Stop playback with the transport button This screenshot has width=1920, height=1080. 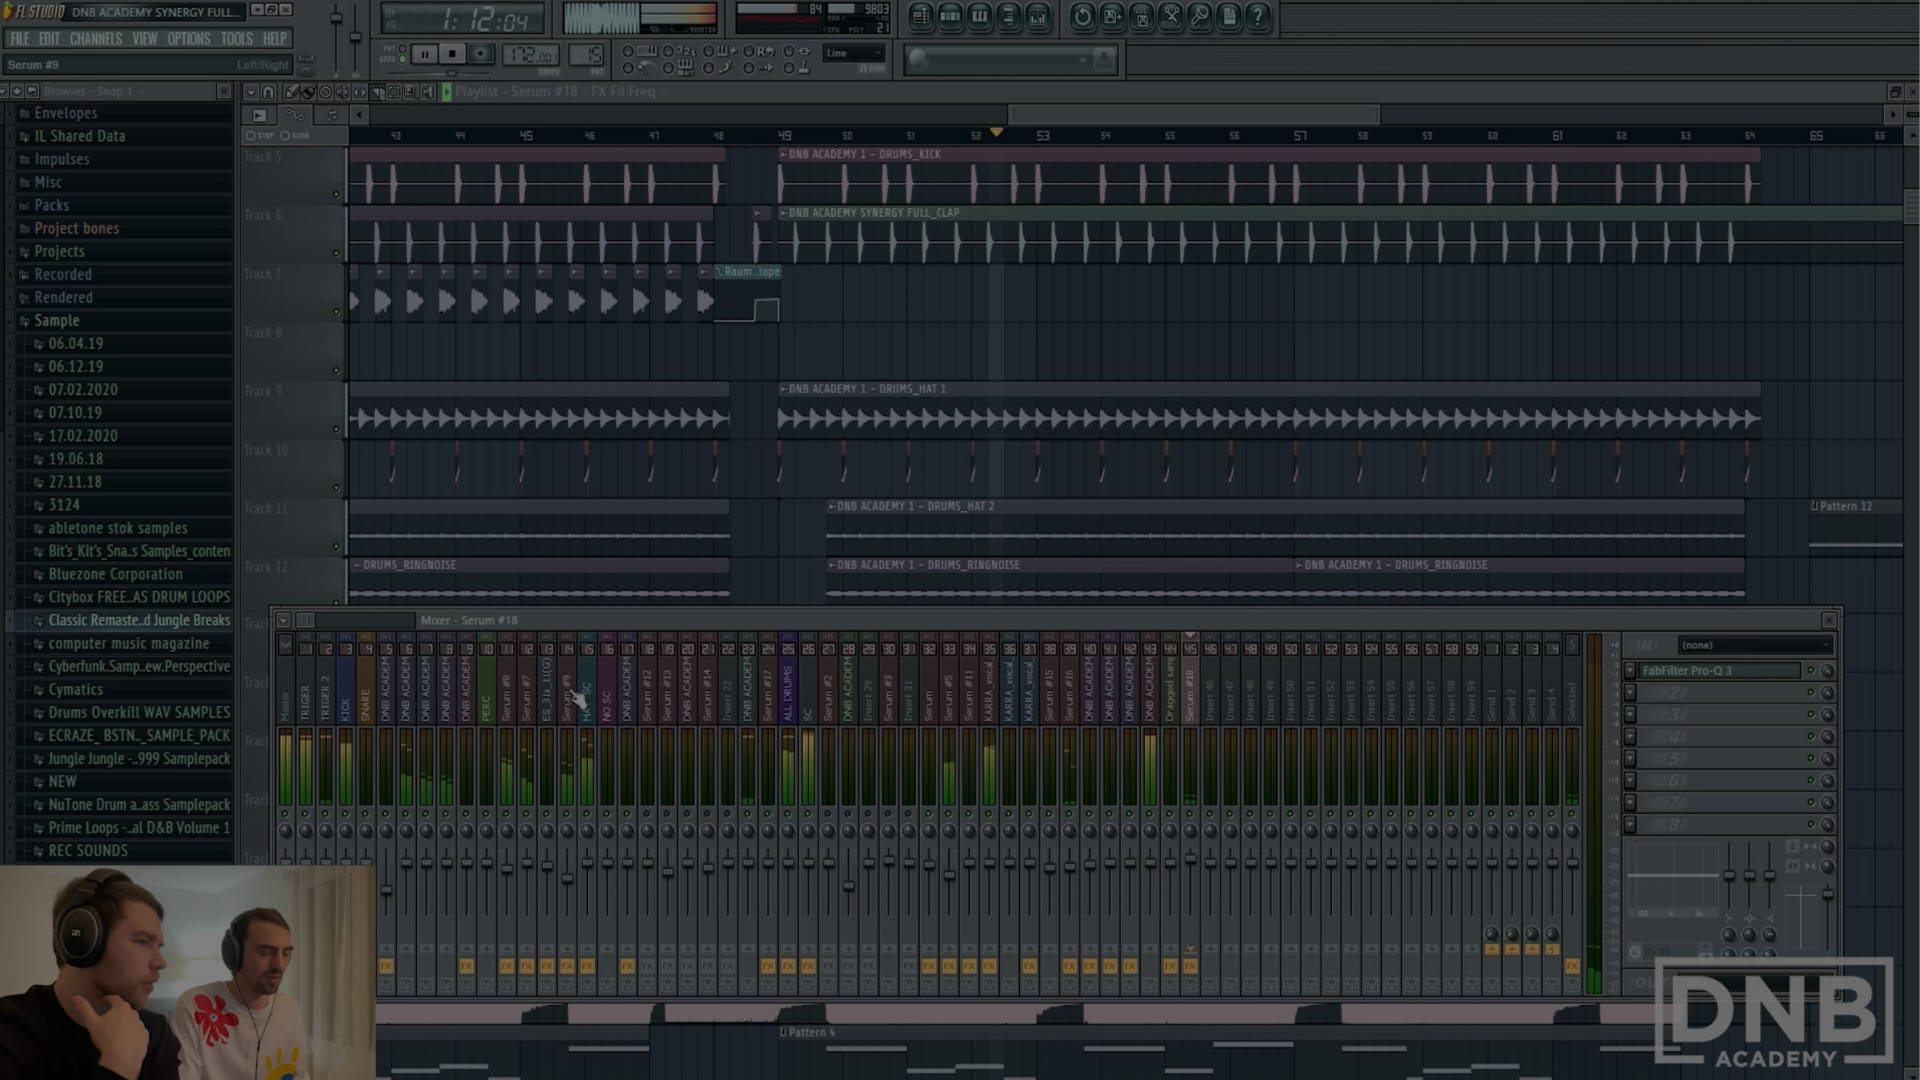[x=452, y=54]
